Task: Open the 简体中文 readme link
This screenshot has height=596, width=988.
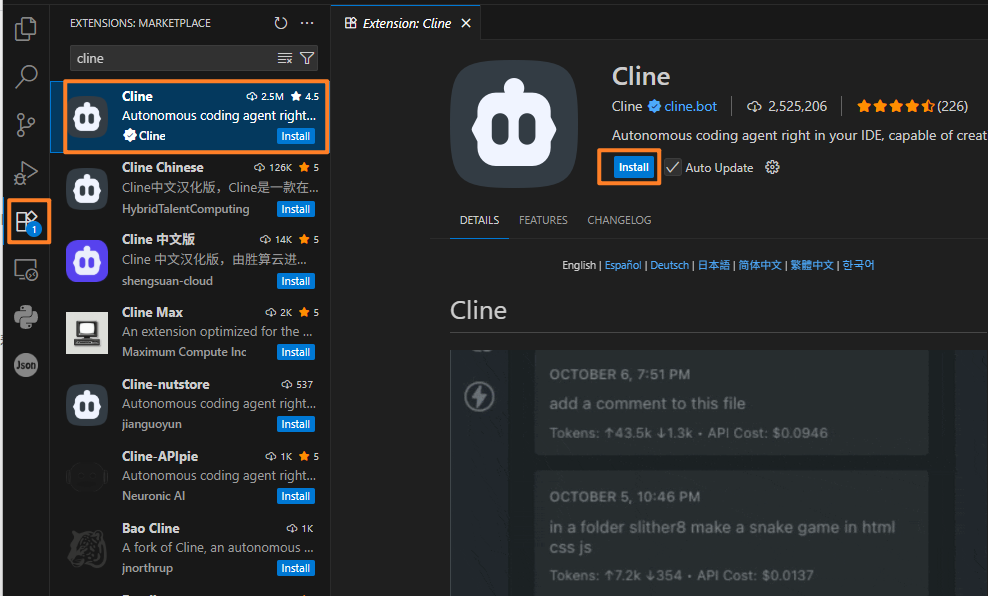Action: (x=760, y=265)
